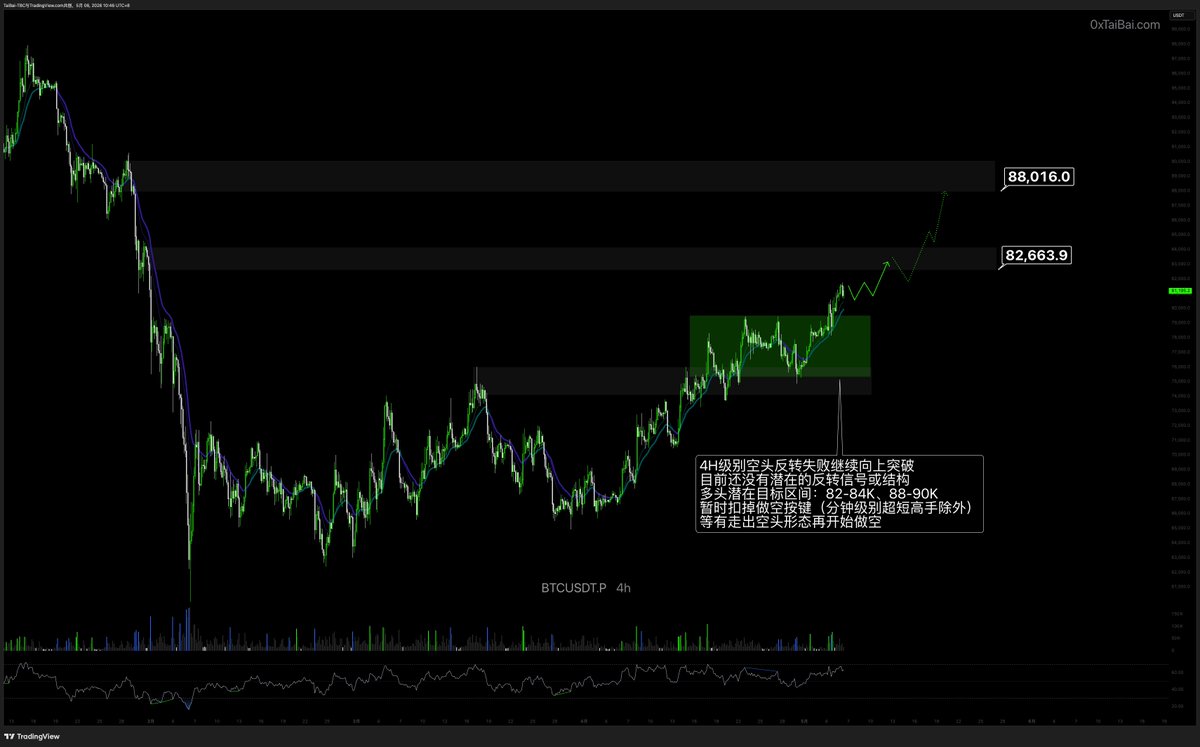Click the green current price tag on axis
The image size is (1200, 747).
coord(1178,291)
